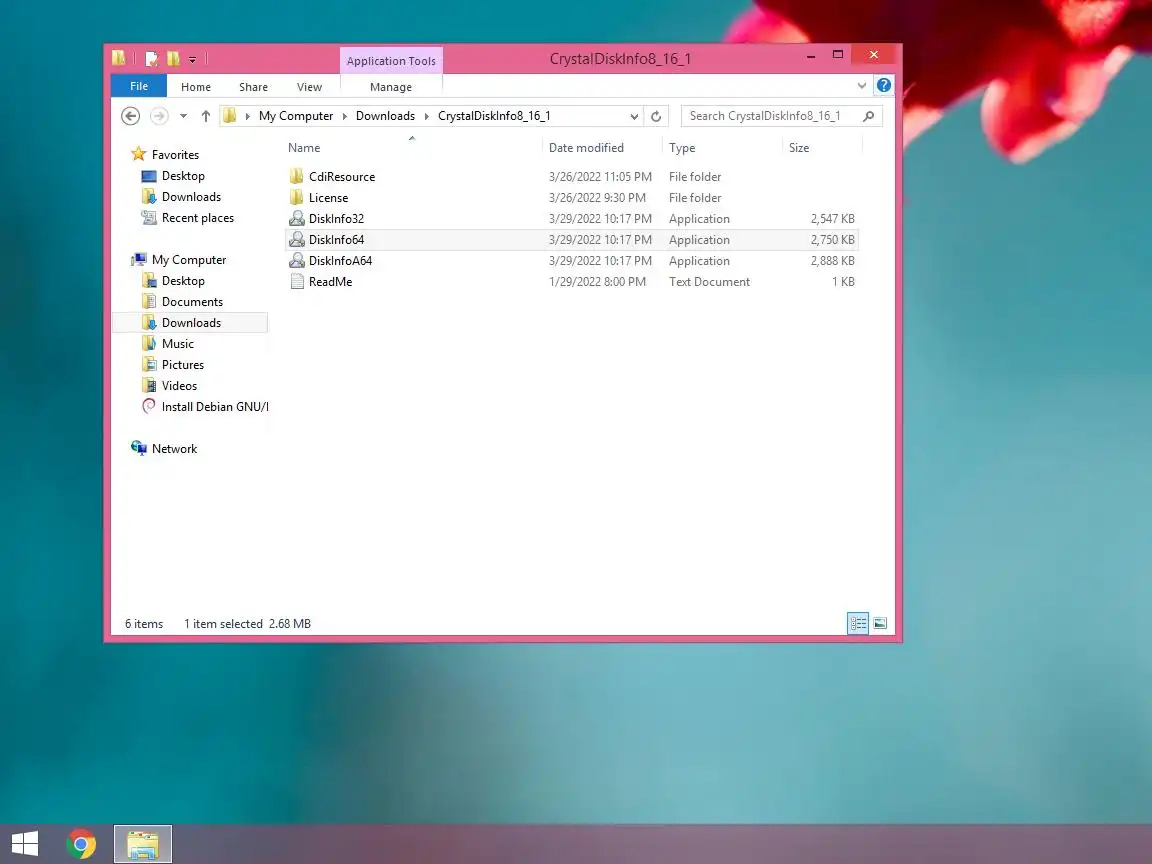Go up one folder level
Viewport: 1152px width, 864px height.
click(206, 116)
